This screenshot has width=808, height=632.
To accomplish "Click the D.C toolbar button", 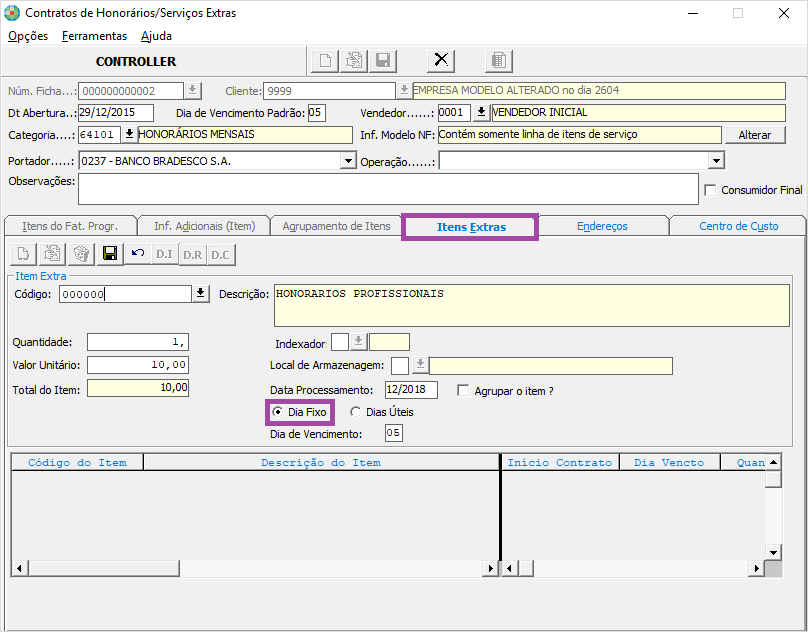I will [221, 254].
